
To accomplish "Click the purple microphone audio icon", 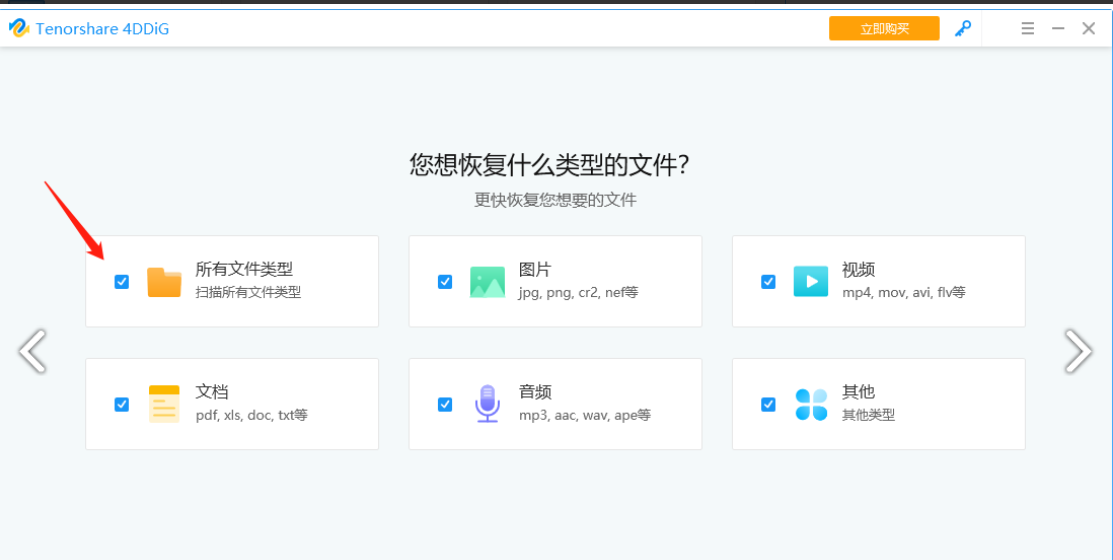I will 488,404.
